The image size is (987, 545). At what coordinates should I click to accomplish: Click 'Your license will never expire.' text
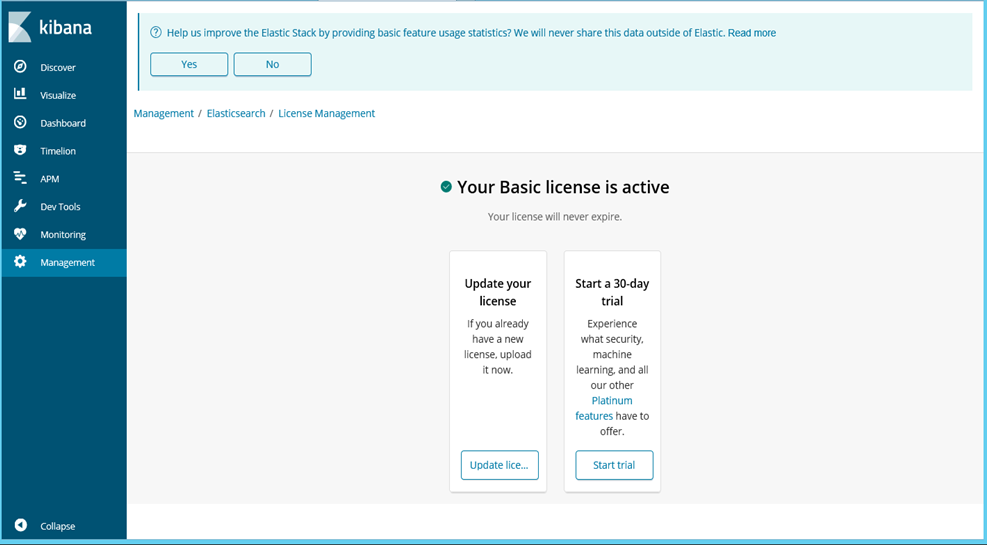click(x=555, y=216)
